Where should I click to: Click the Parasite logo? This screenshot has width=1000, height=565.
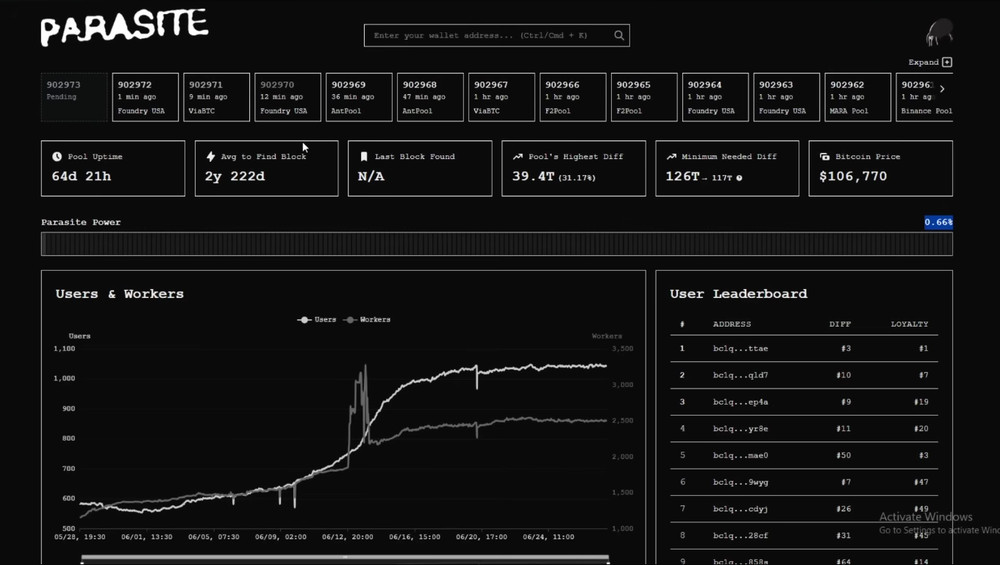[124, 27]
